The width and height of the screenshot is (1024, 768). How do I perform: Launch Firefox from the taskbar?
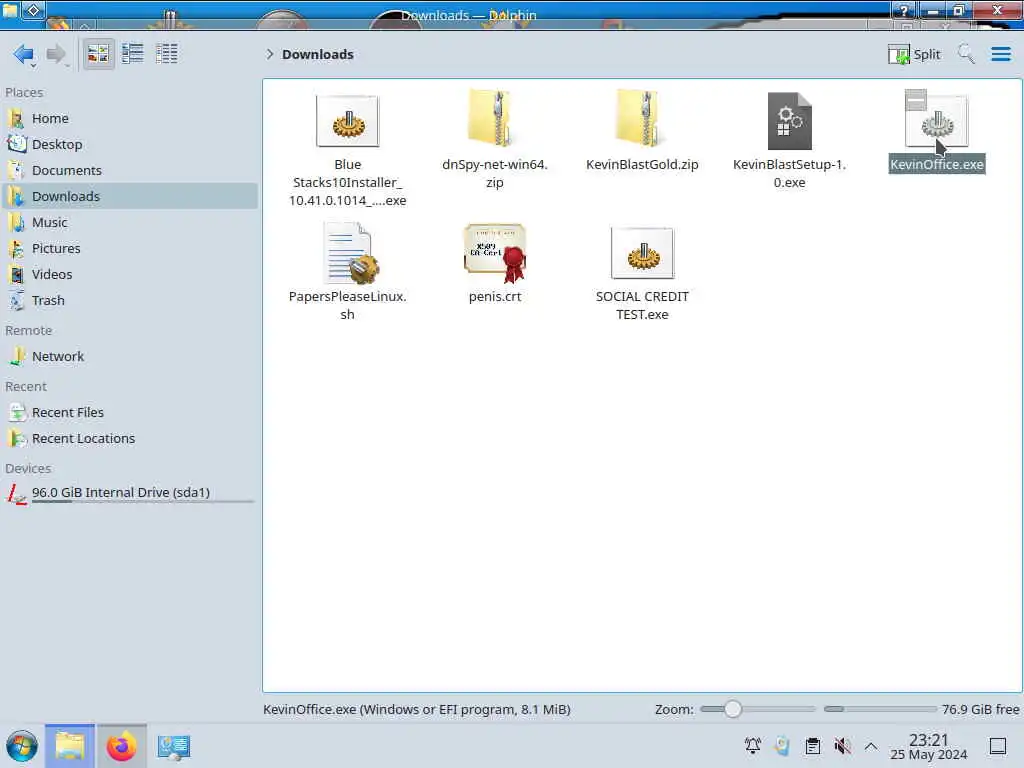[x=121, y=746]
